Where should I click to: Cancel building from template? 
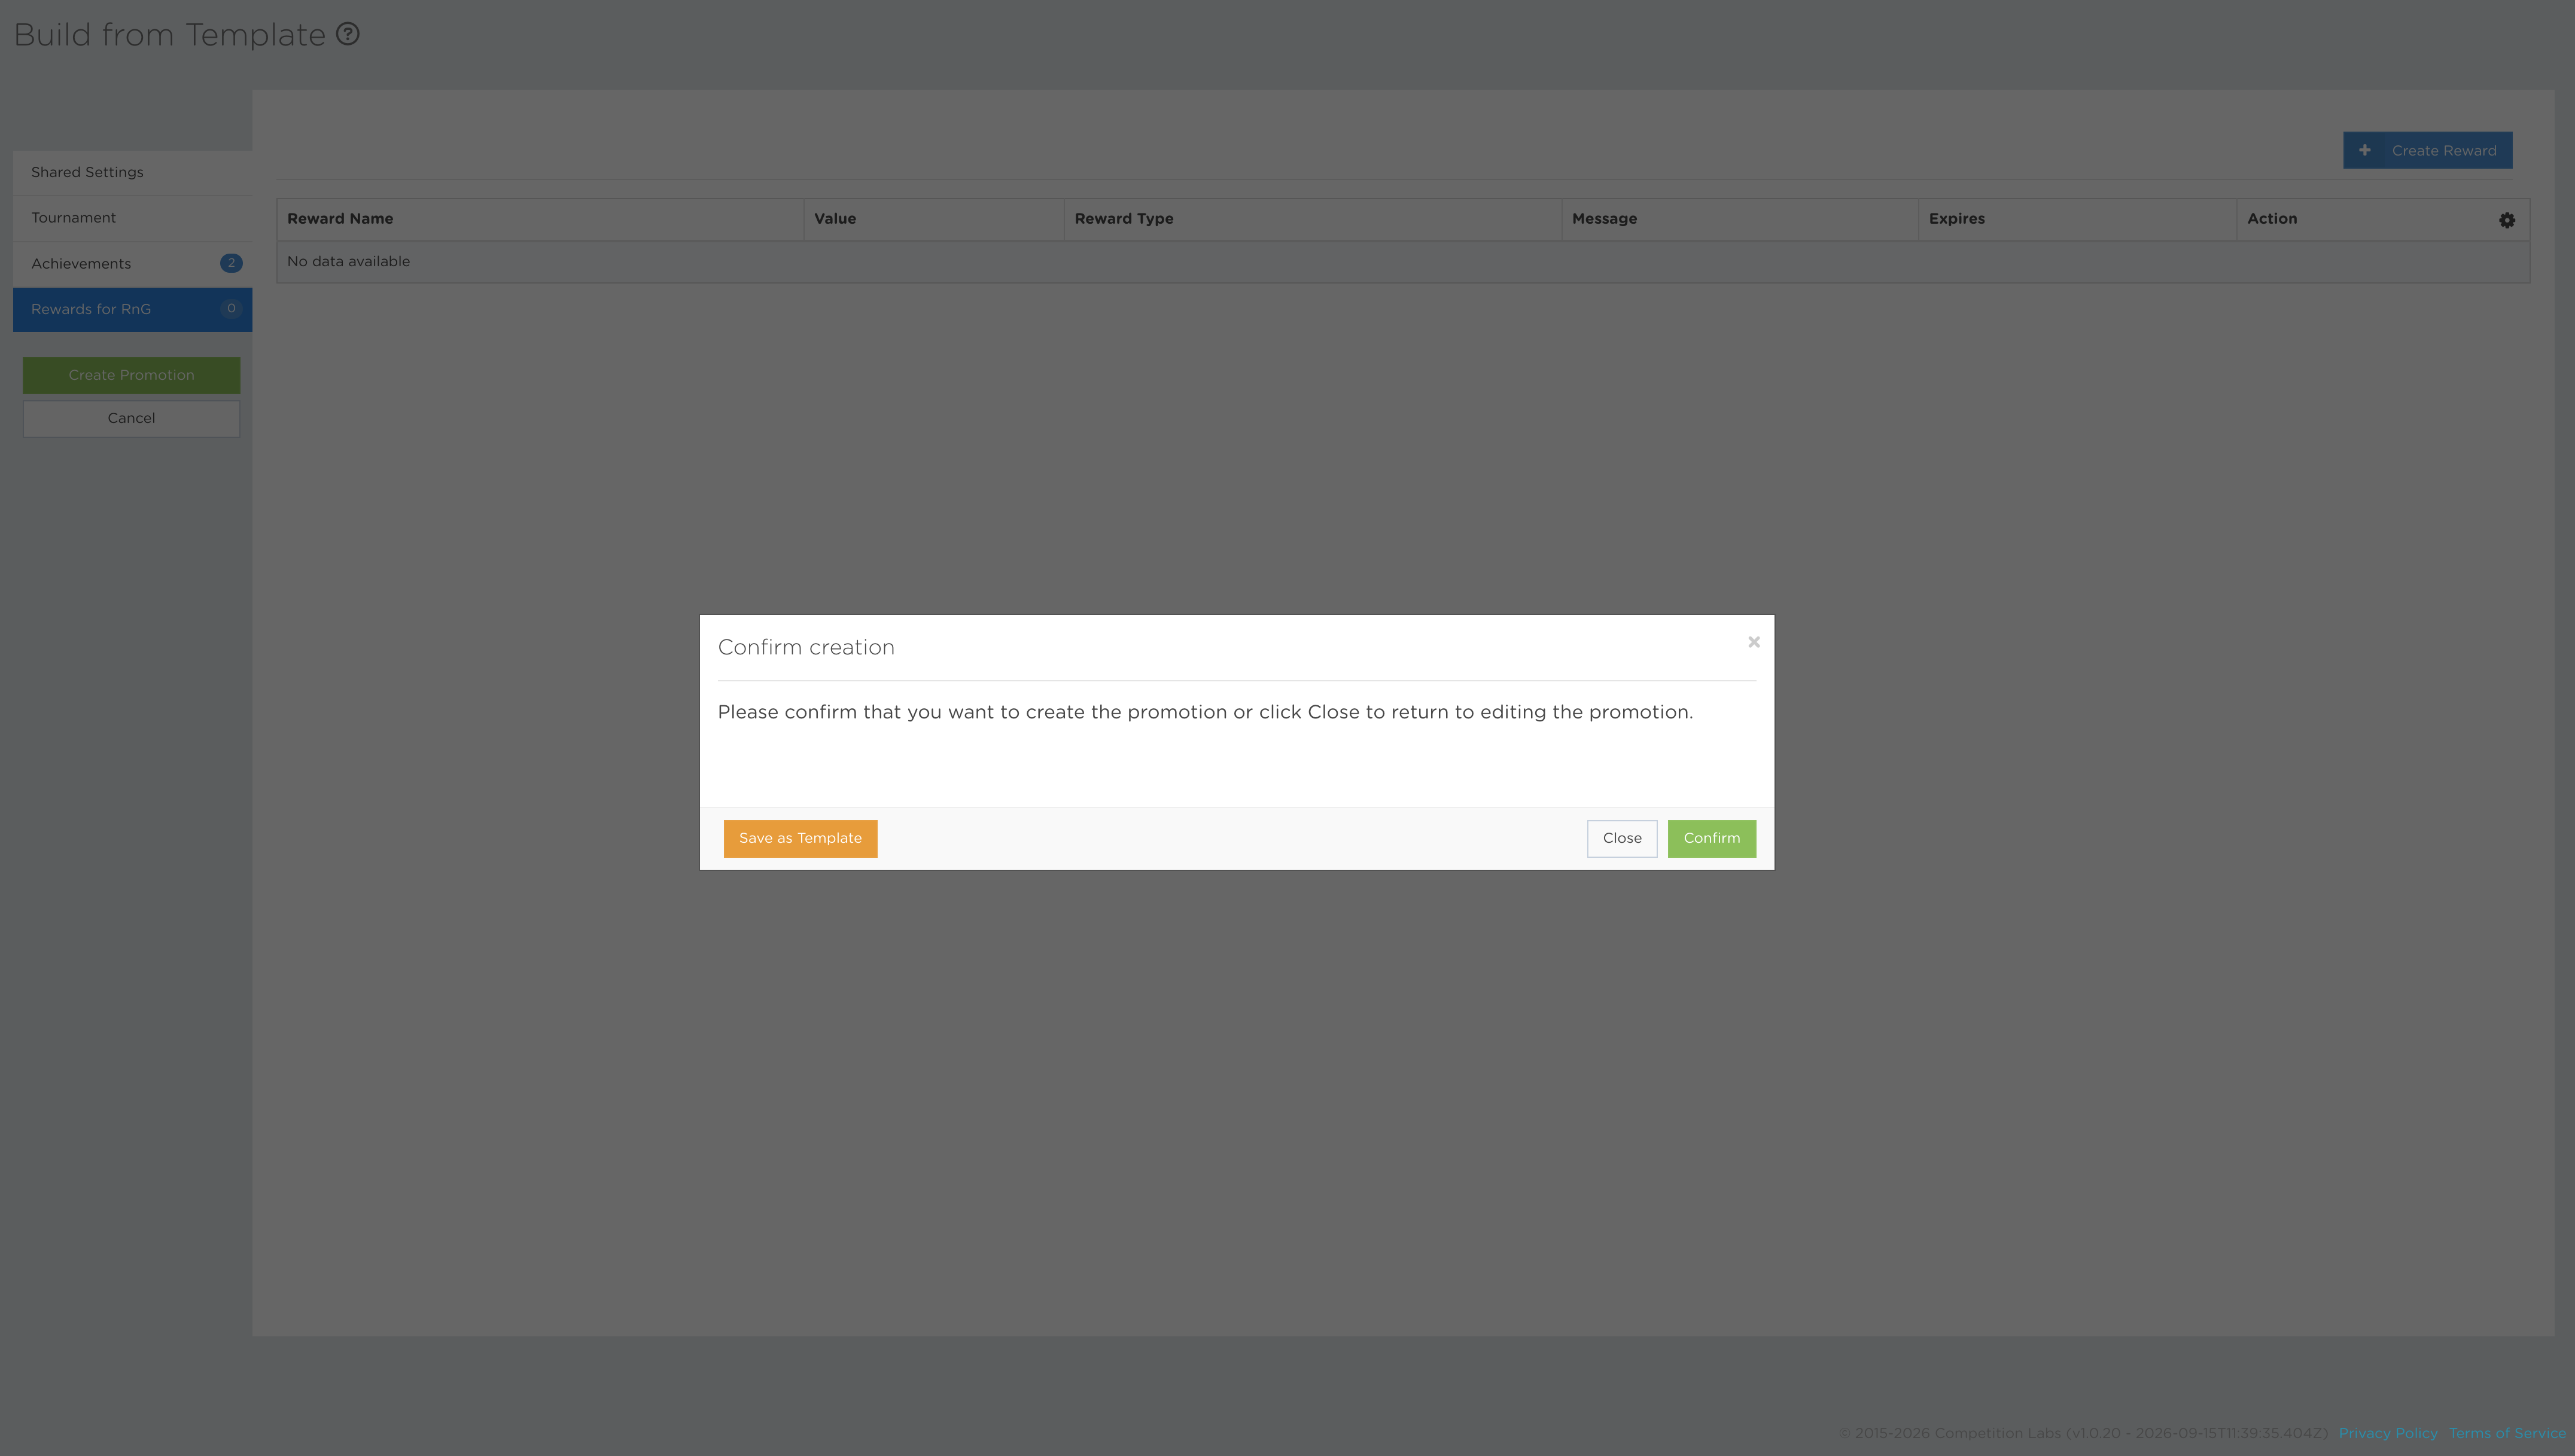point(131,418)
